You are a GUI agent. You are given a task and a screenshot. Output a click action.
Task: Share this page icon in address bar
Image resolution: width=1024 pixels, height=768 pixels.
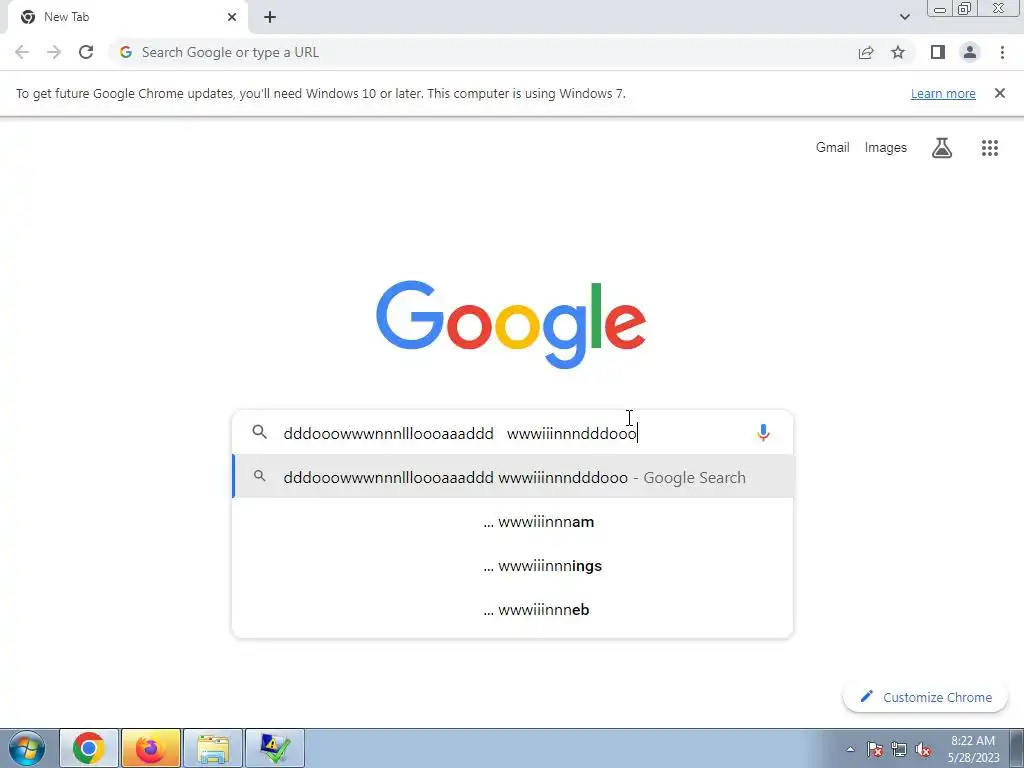point(866,52)
